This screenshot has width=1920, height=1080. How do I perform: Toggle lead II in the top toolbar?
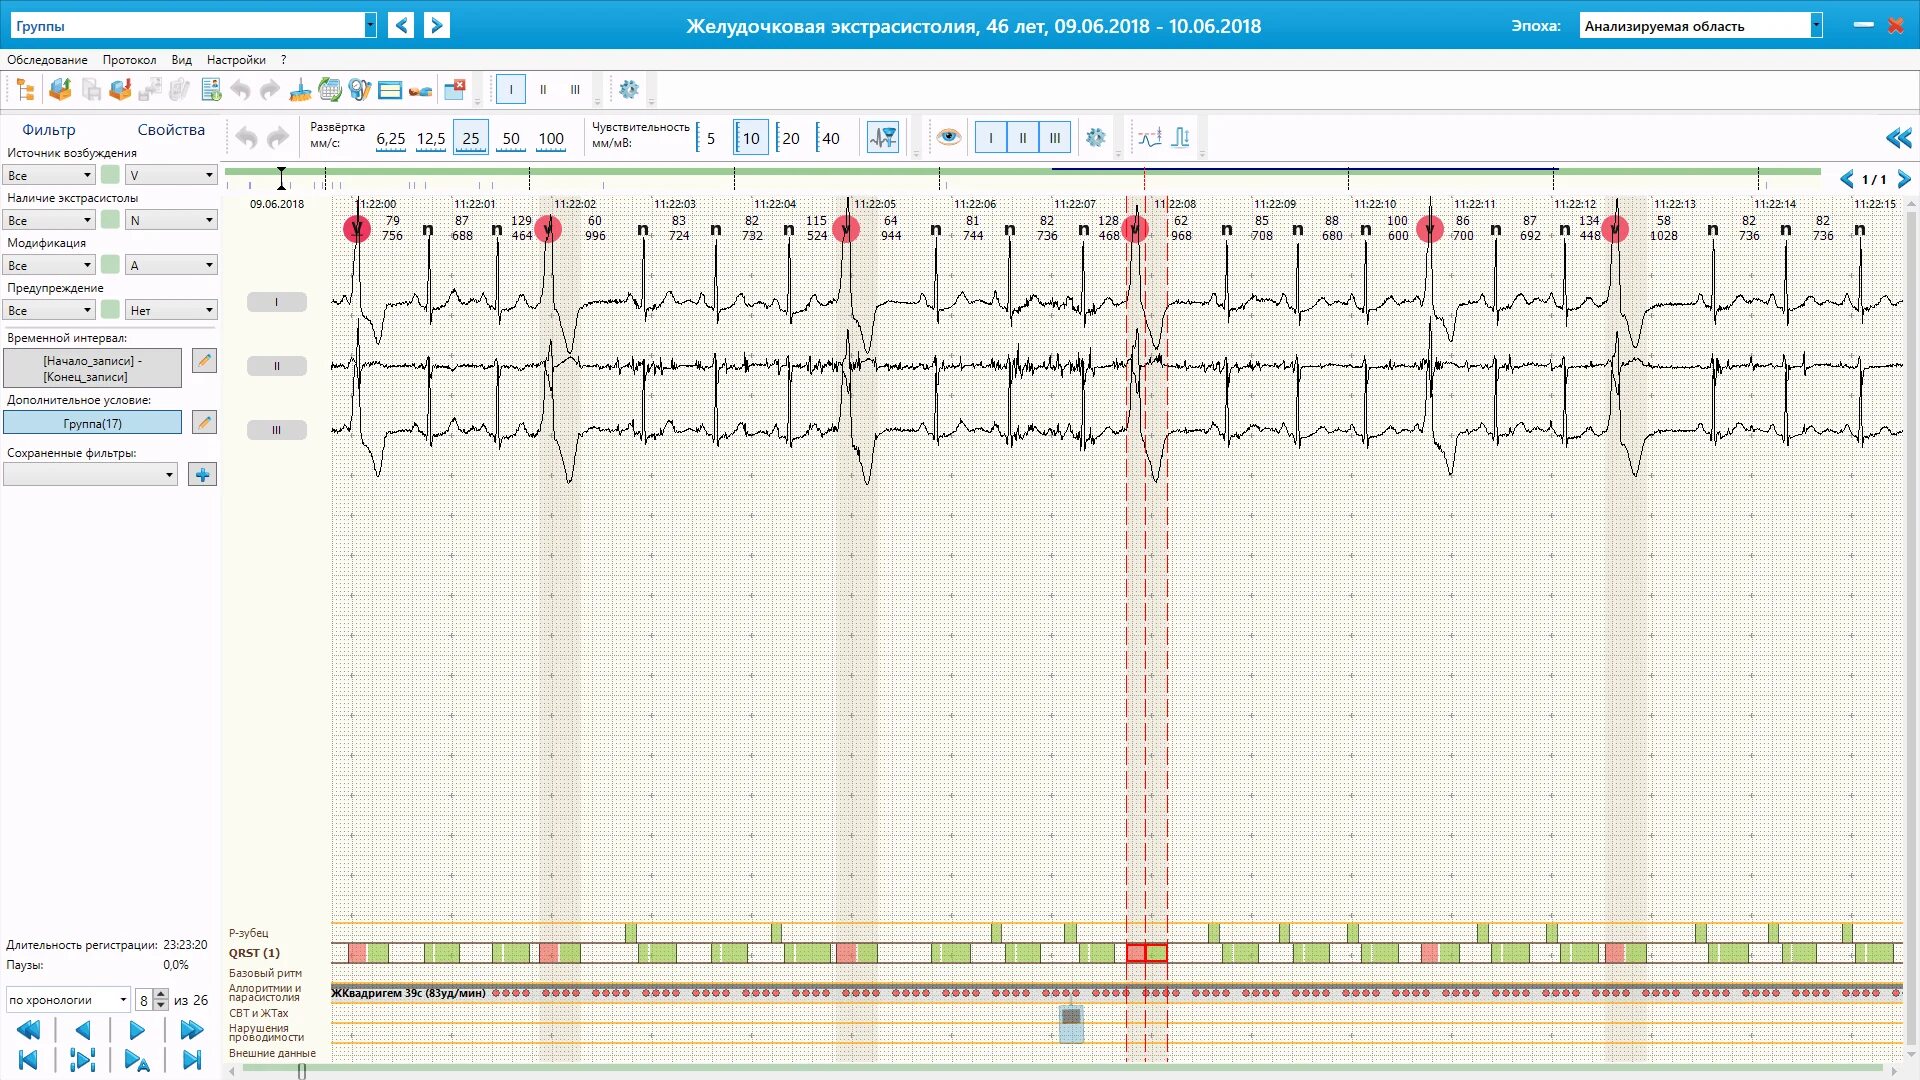pyautogui.click(x=543, y=89)
